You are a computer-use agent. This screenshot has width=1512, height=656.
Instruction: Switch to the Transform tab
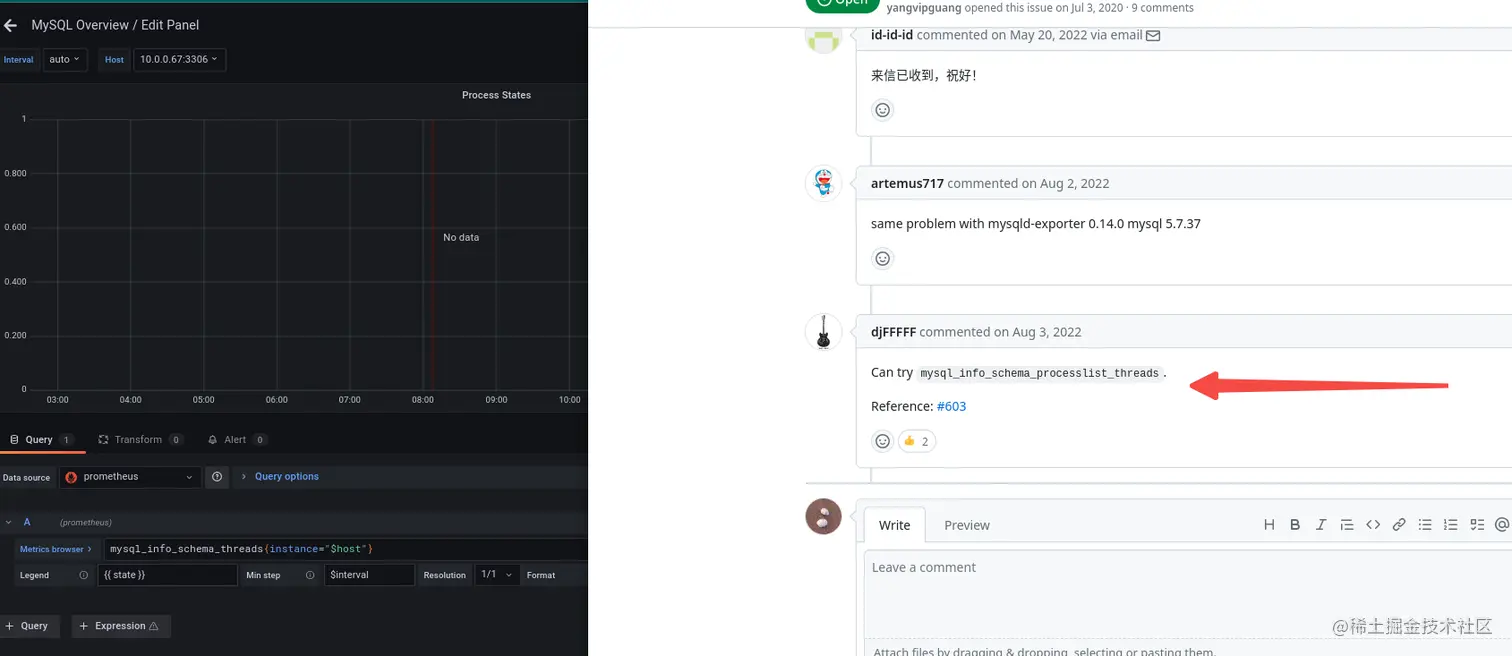[x=140, y=440]
